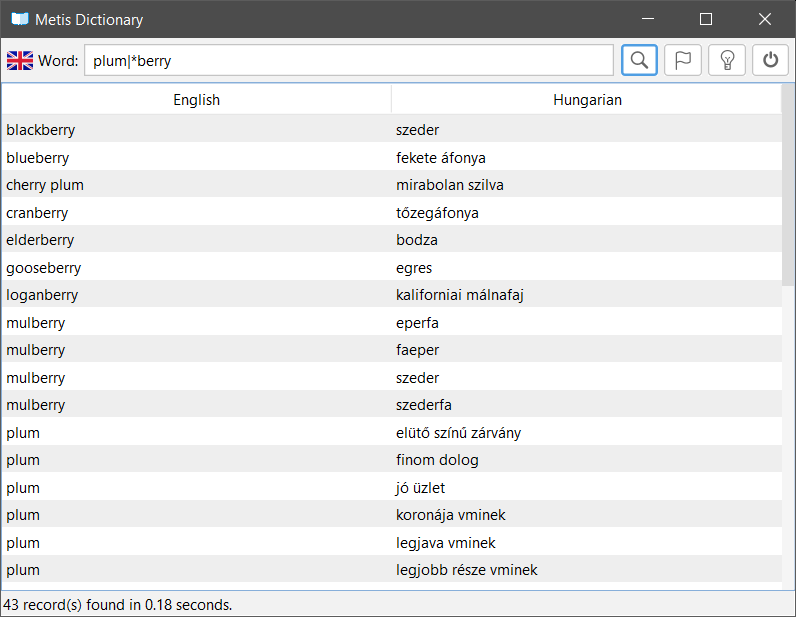The image size is (796, 617).
Task: Click the flag language button
Action: 683,60
